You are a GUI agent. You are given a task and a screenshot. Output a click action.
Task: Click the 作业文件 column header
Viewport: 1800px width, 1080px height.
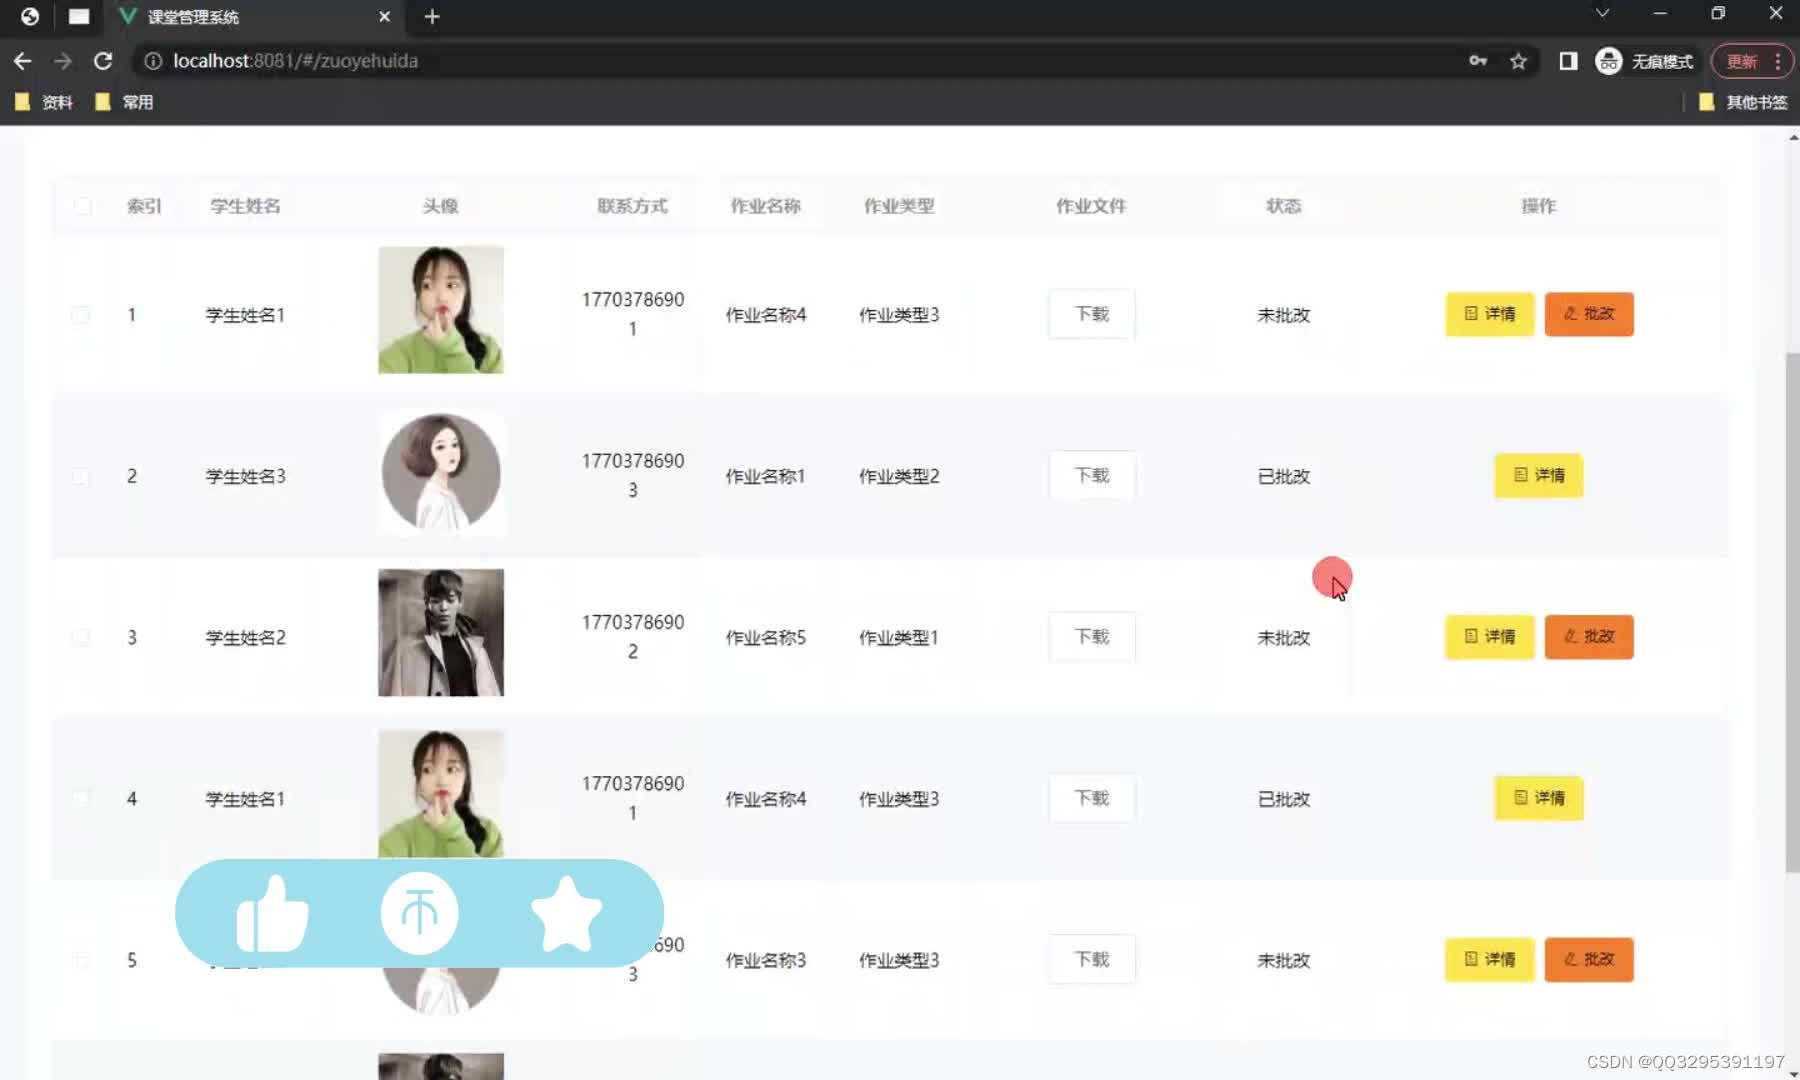[x=1091, y=206]
